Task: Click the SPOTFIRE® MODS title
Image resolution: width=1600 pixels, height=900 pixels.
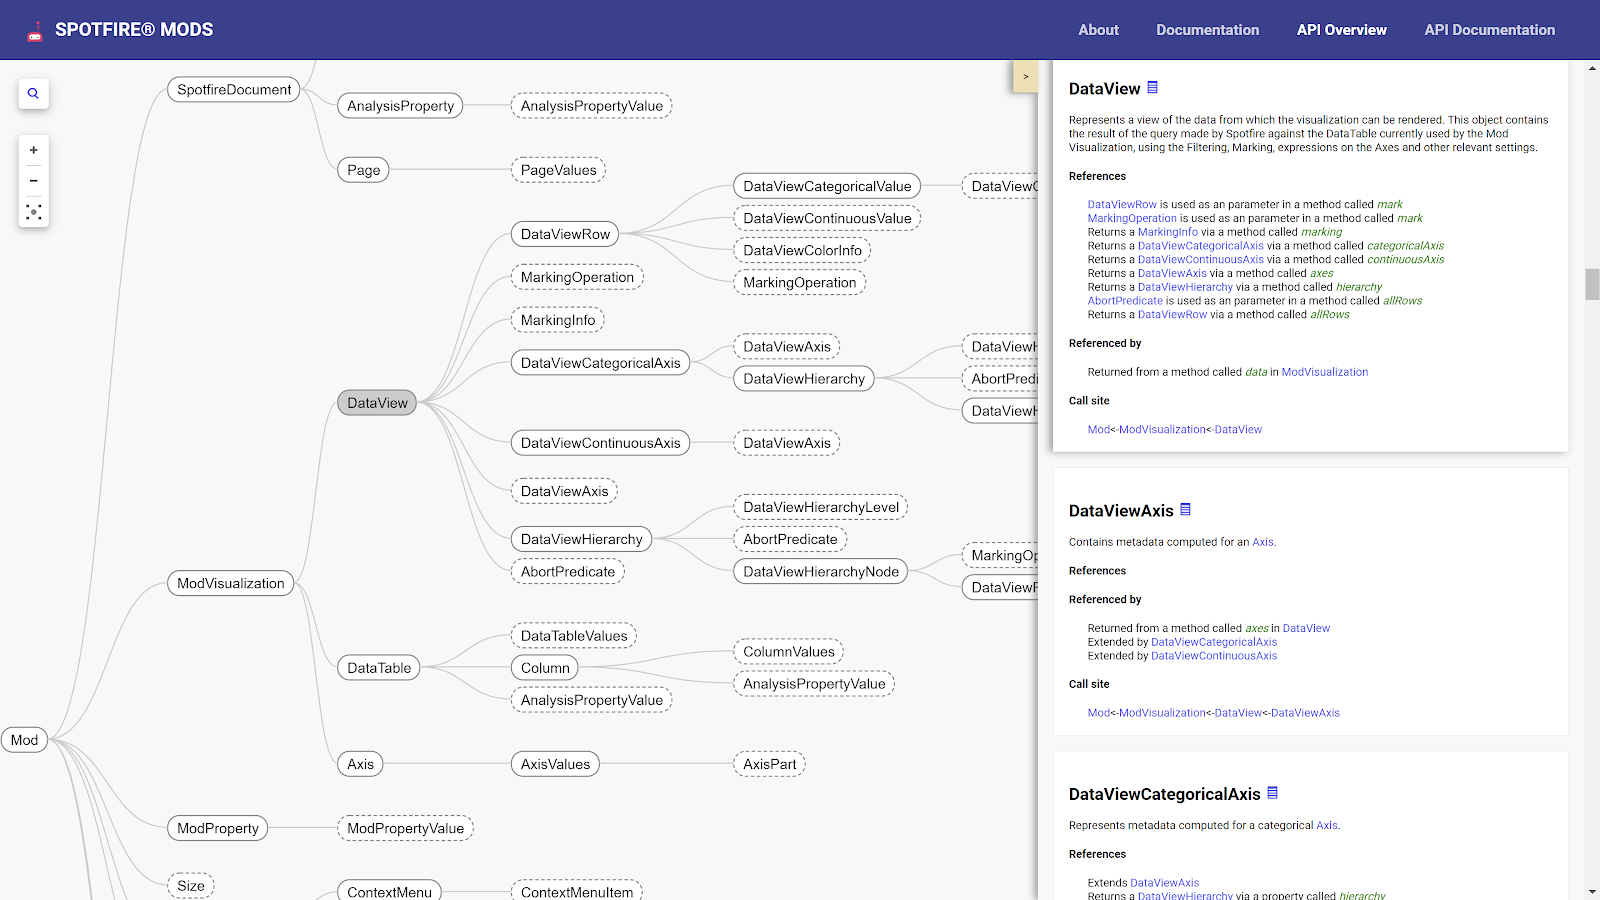Action: [134, 30]
